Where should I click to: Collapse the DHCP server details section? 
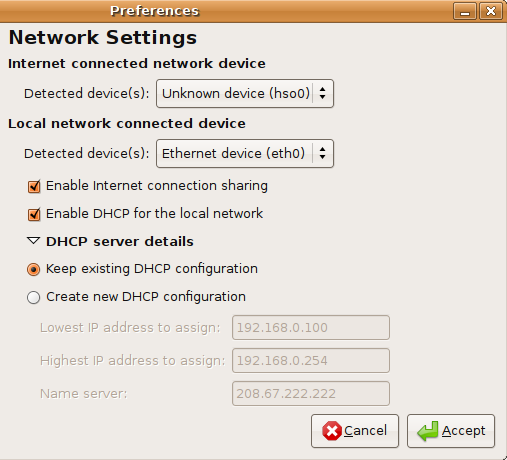pyautogui.click(x=34, y=241)
